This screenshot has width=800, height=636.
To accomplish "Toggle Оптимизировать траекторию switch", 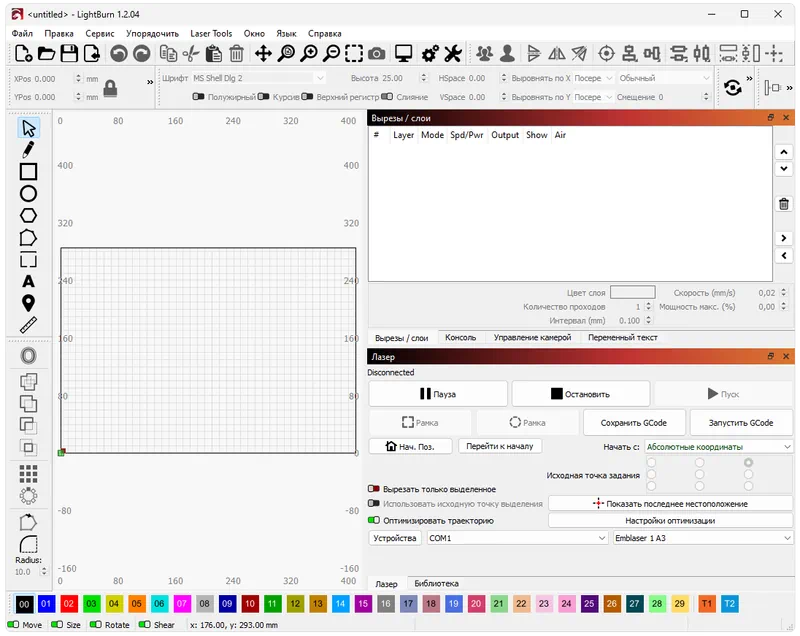I will (x=373, y=520).
